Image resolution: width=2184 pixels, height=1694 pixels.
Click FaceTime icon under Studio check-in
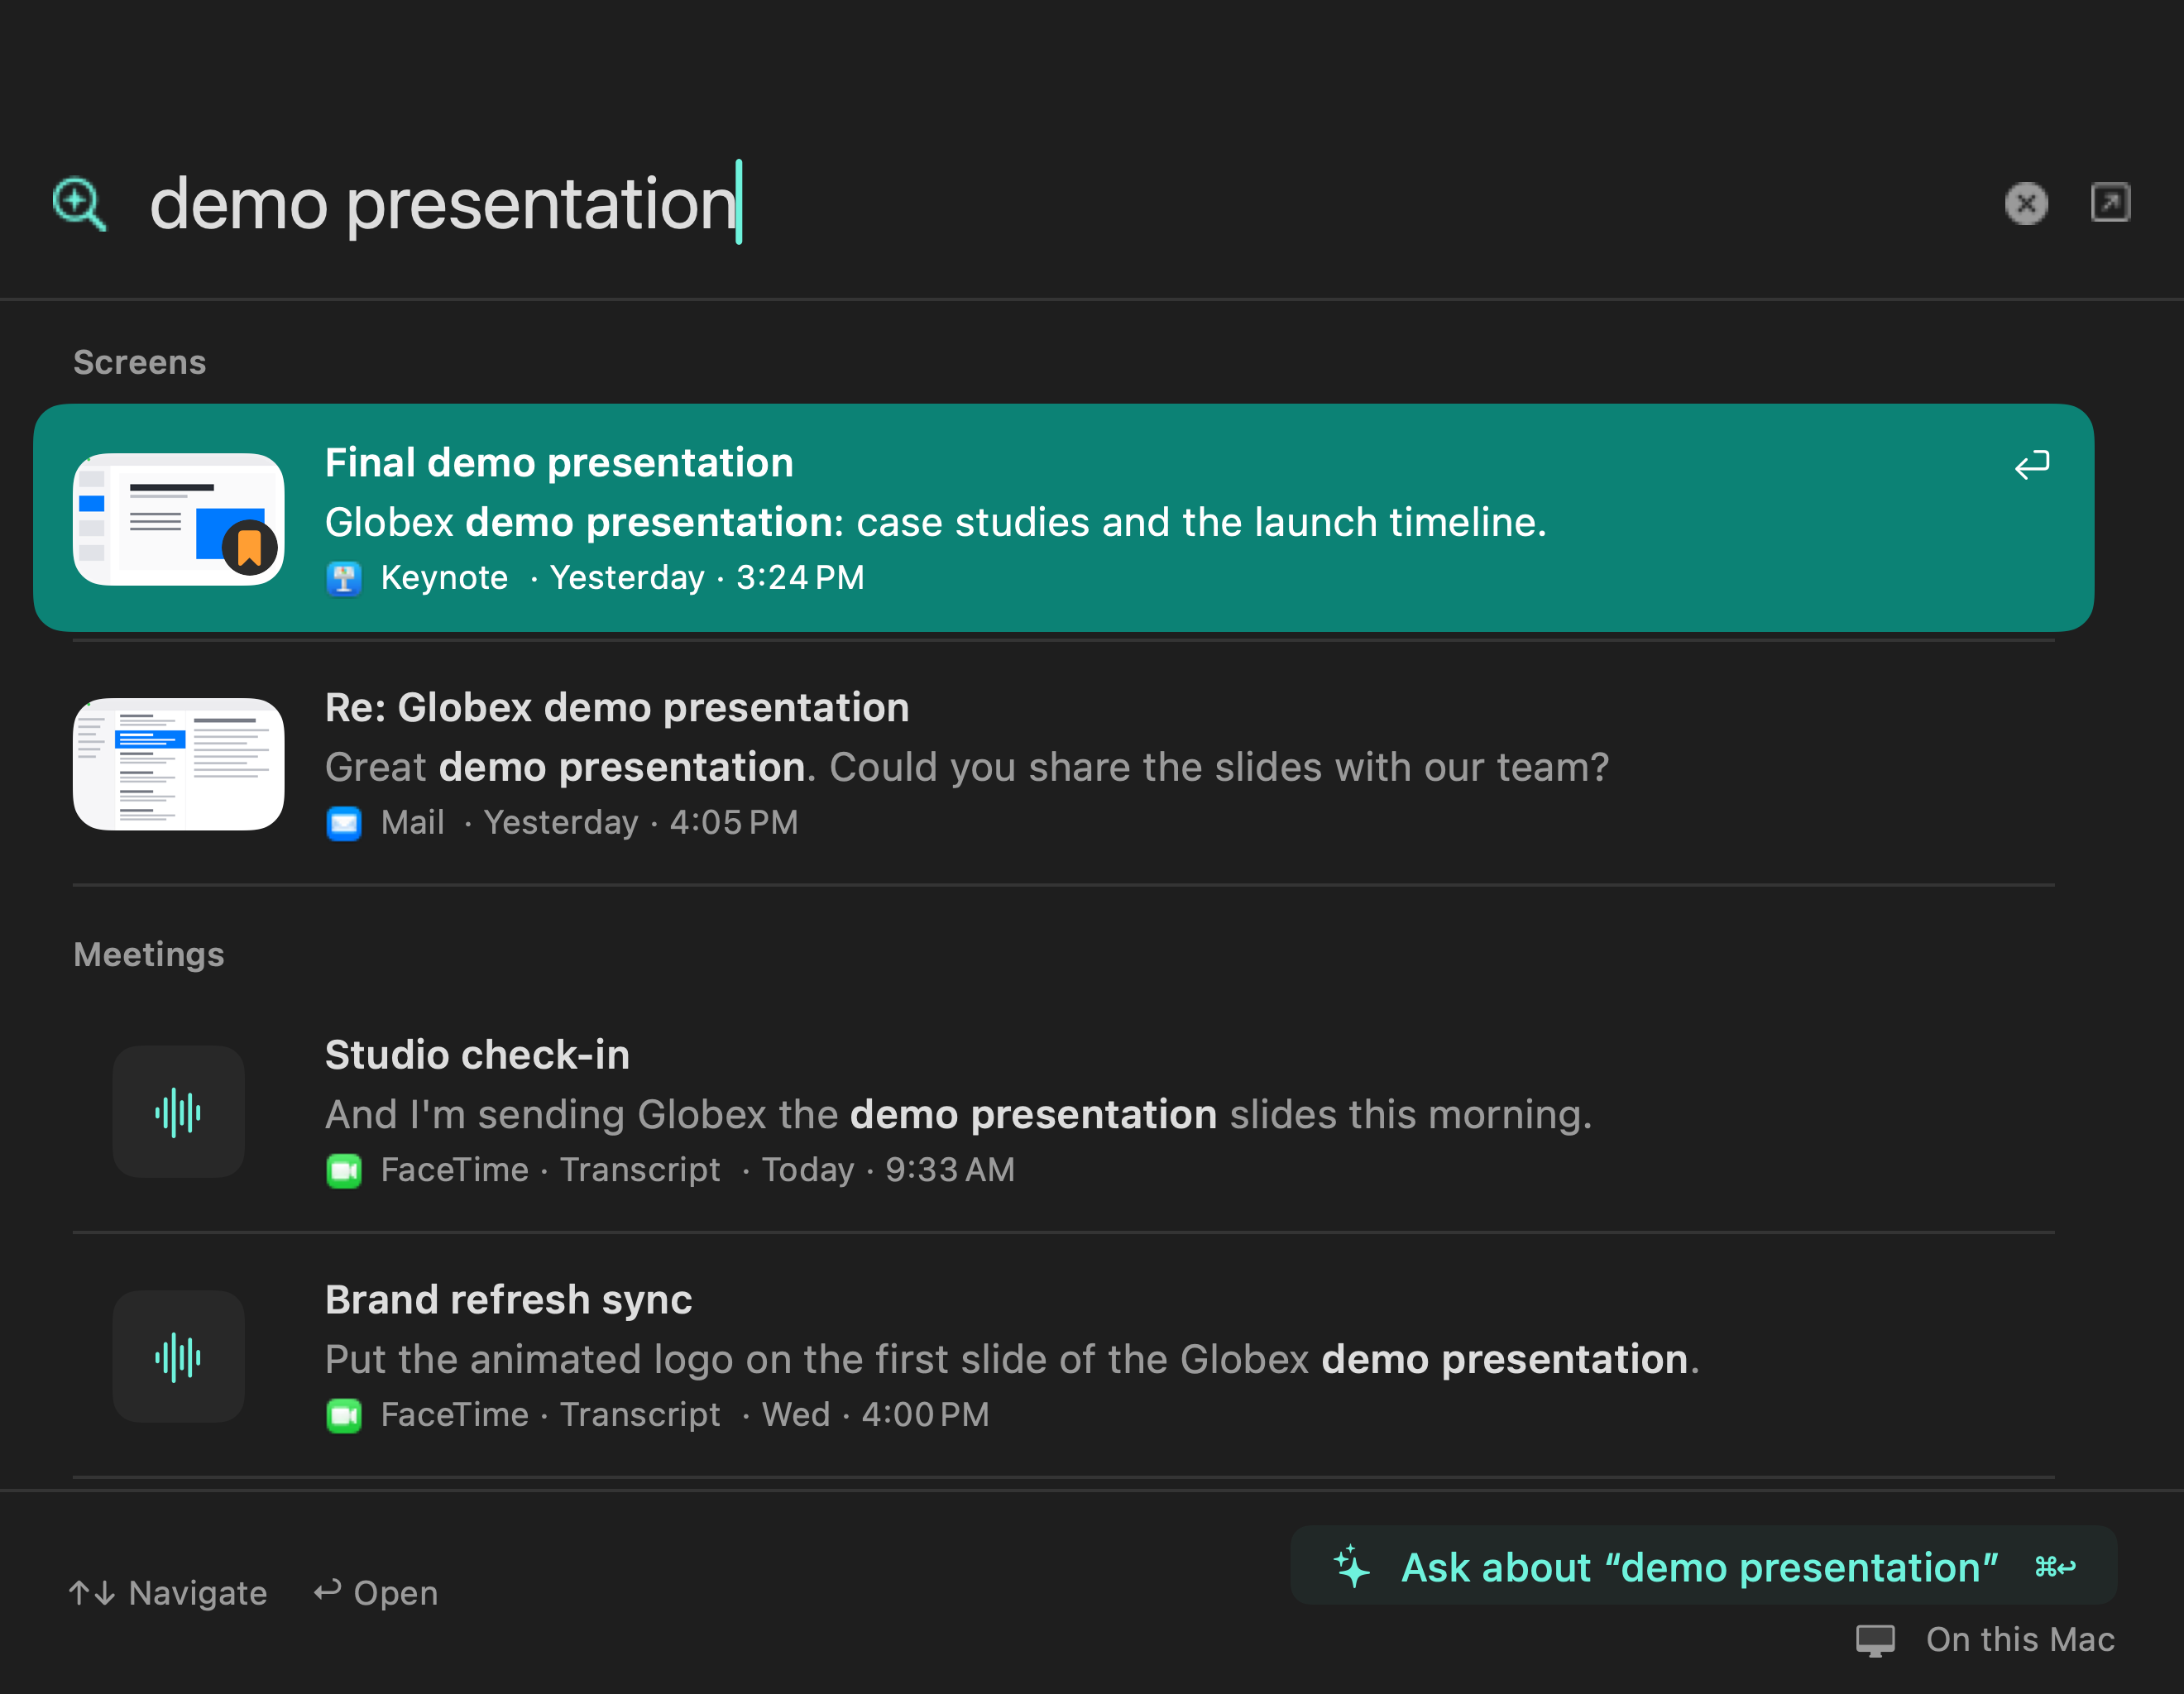pos(344,1170)
